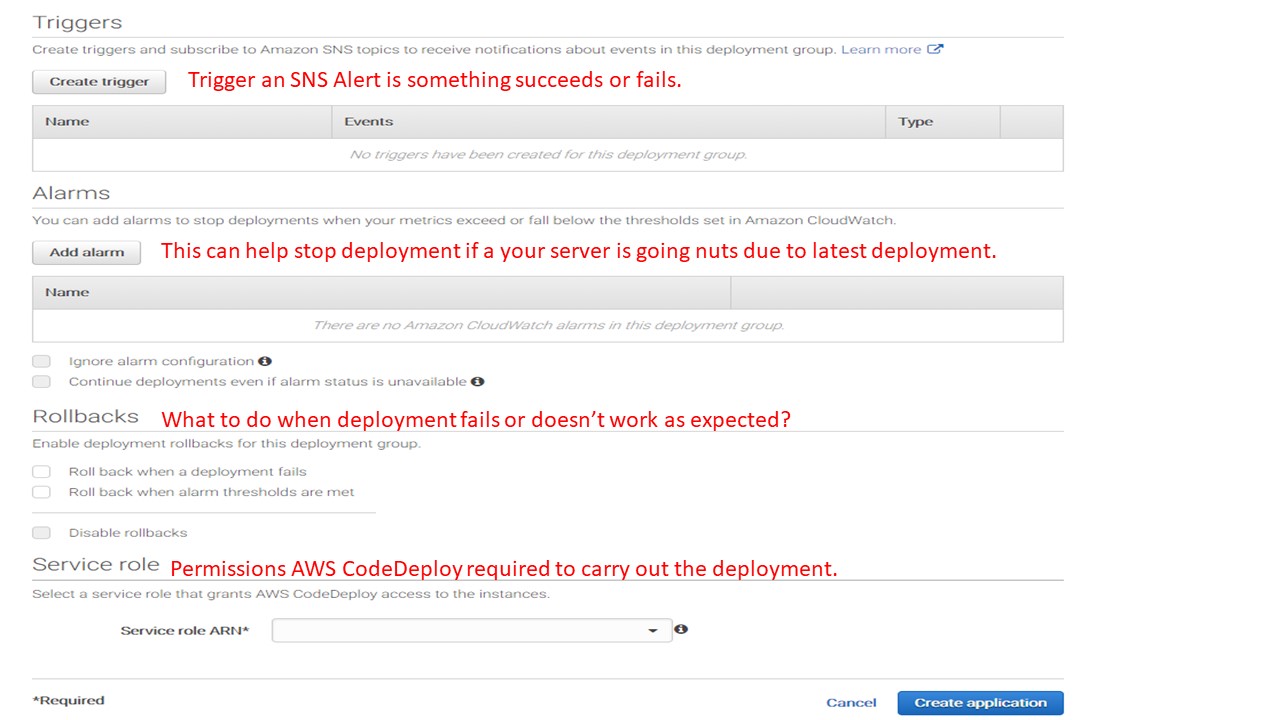
Task: Enable Roll back when a deployment fails
Action: [41, 471]
